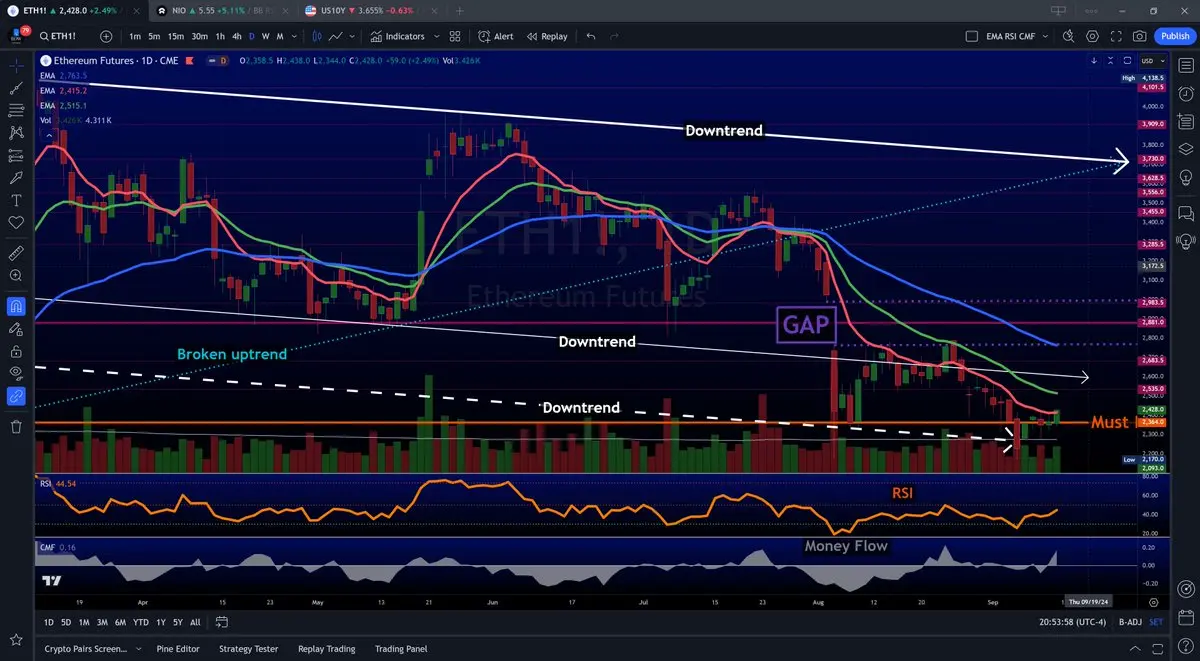Open chart settings hexagon icon
This screenshot has height=661, width=1200.
1092,36
